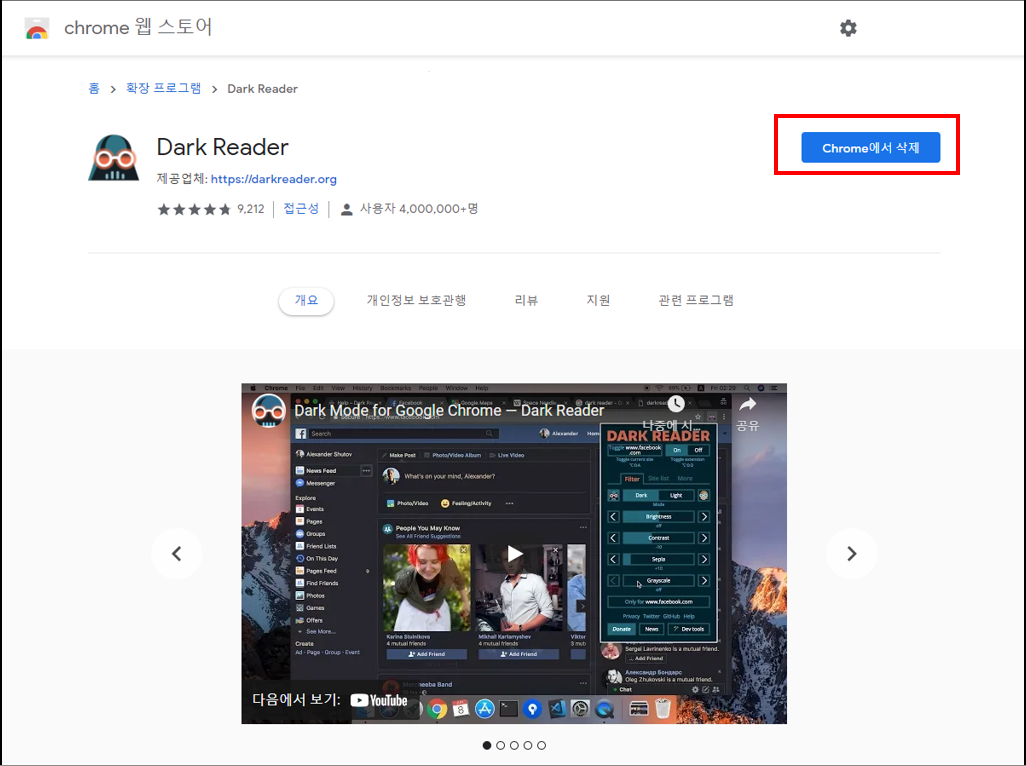Click the 접근성 category link
This screenshot has width=1026, height=766.
tap(301, 209)
